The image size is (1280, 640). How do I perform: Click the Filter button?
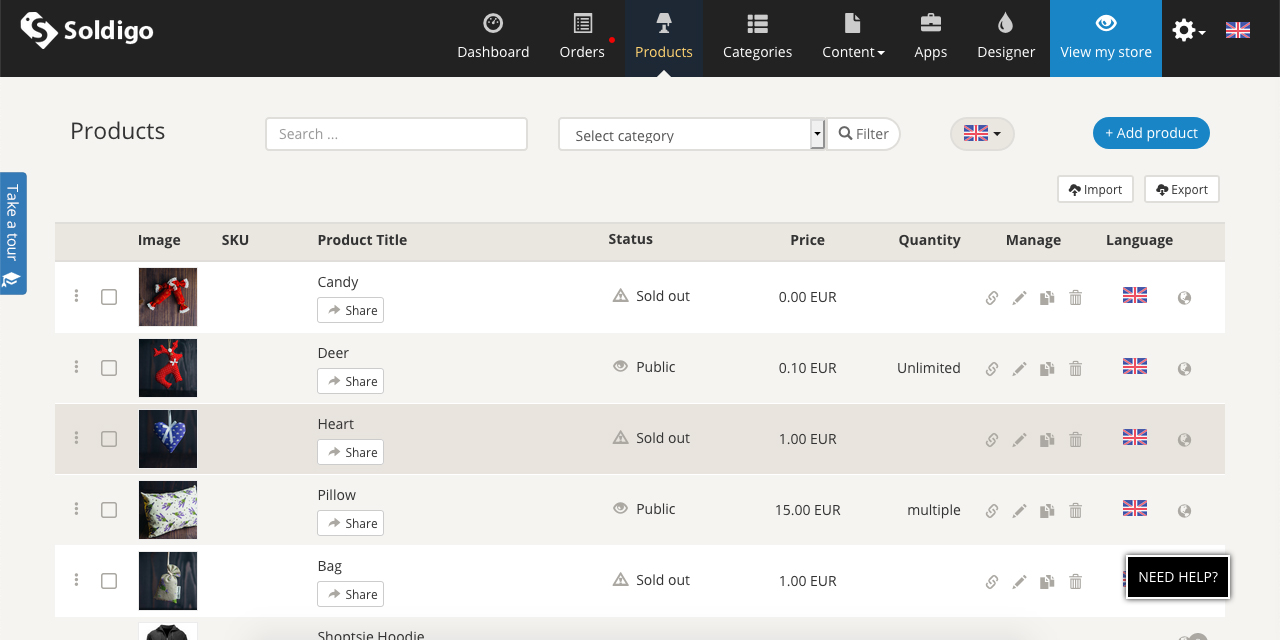click(x=863, y=134)
